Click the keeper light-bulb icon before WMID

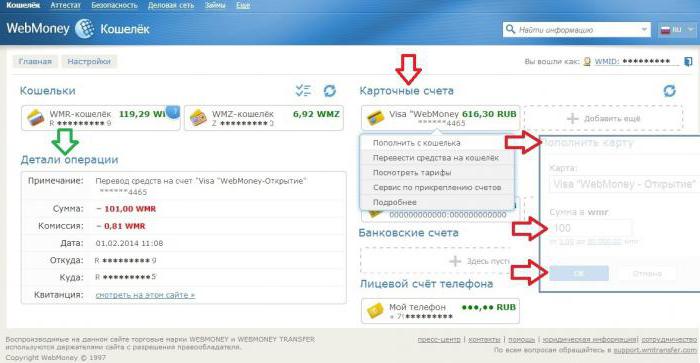[587, 62]
